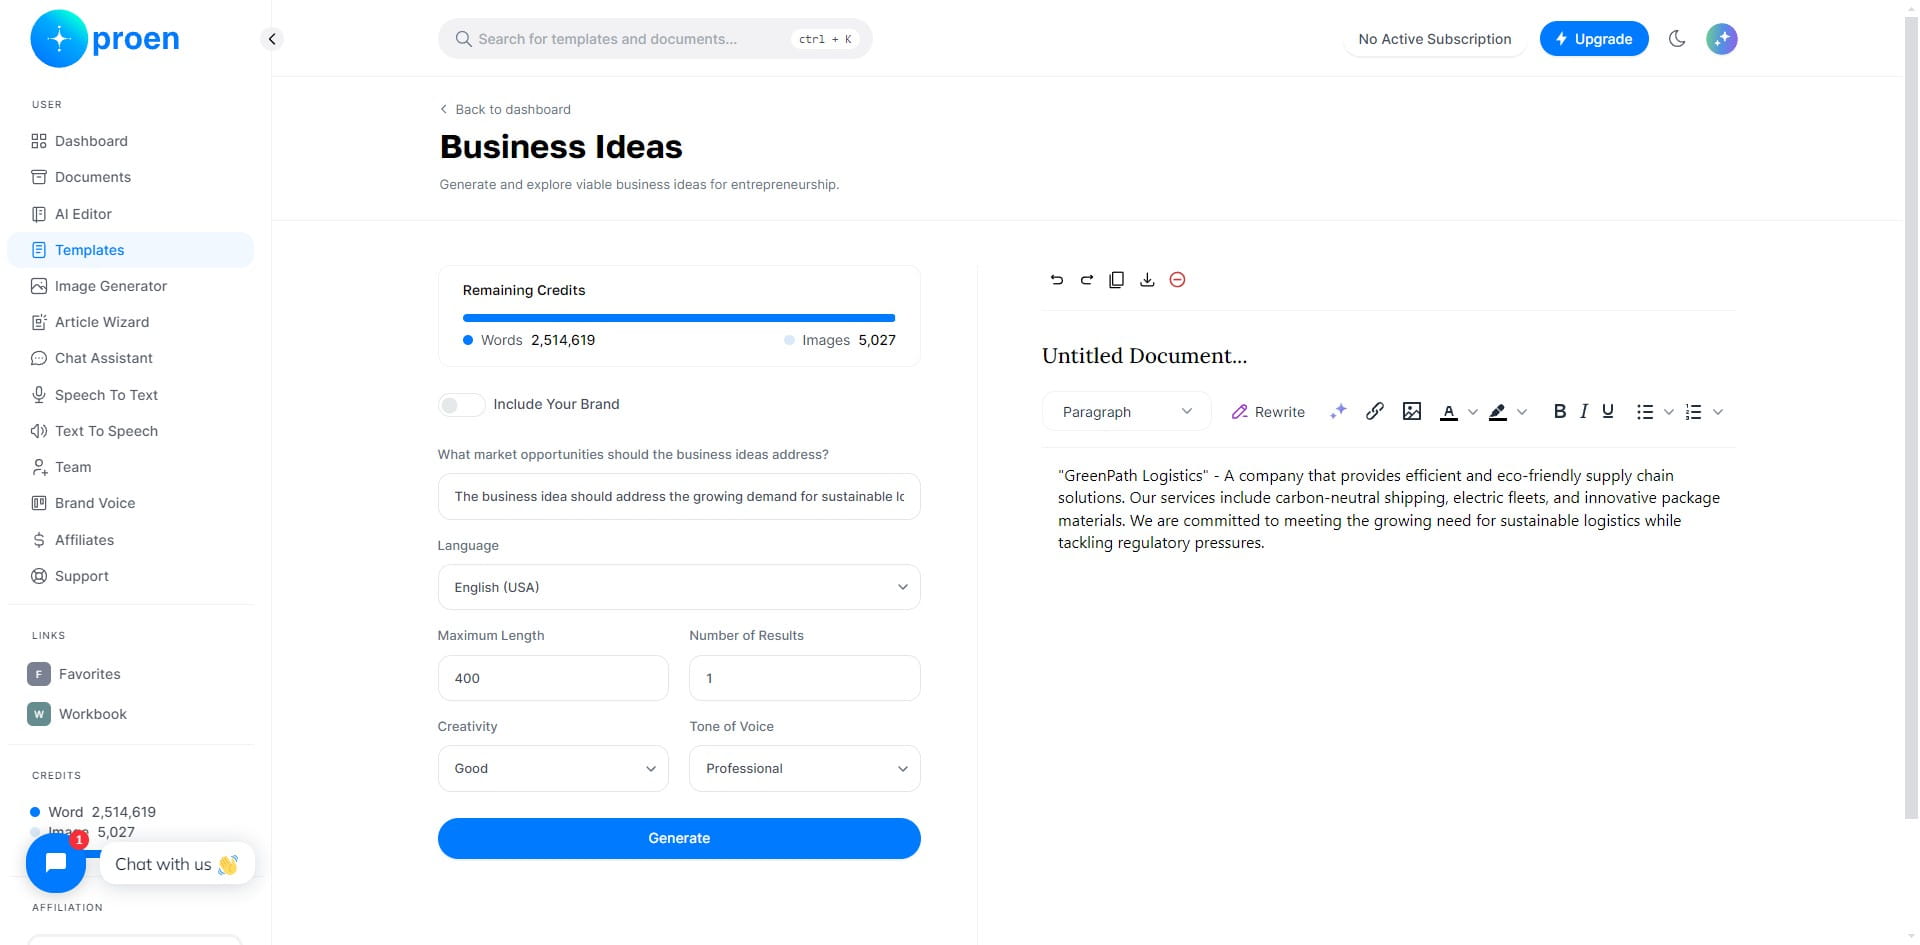Click the search magnifier icon
This screenshot has width=1920, height=945.
[463, 39]
